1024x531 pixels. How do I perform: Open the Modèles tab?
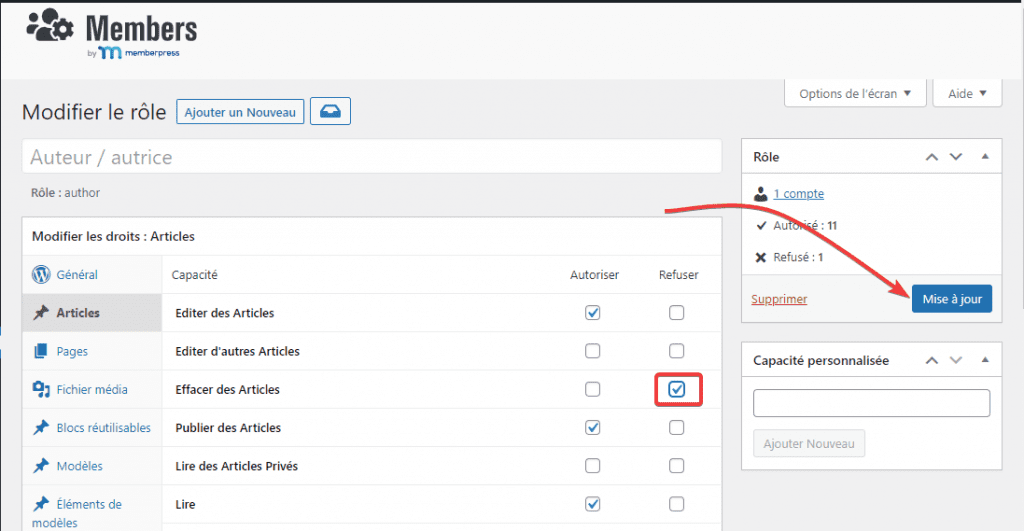tap(92, 466)
